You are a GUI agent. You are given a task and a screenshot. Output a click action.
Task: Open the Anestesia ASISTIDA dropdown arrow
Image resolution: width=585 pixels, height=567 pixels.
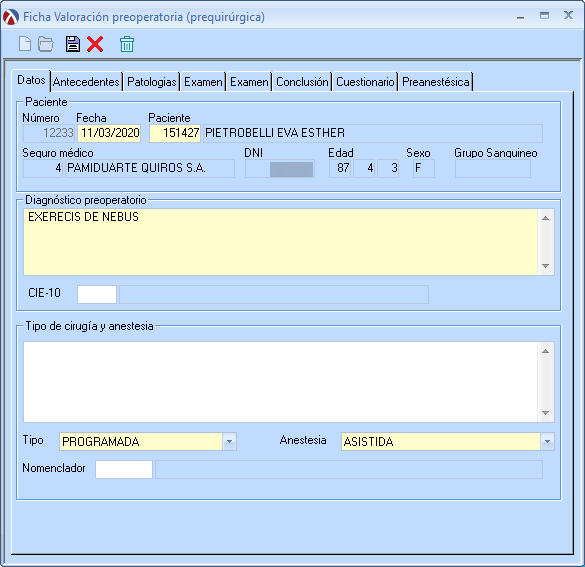(547, 442)
